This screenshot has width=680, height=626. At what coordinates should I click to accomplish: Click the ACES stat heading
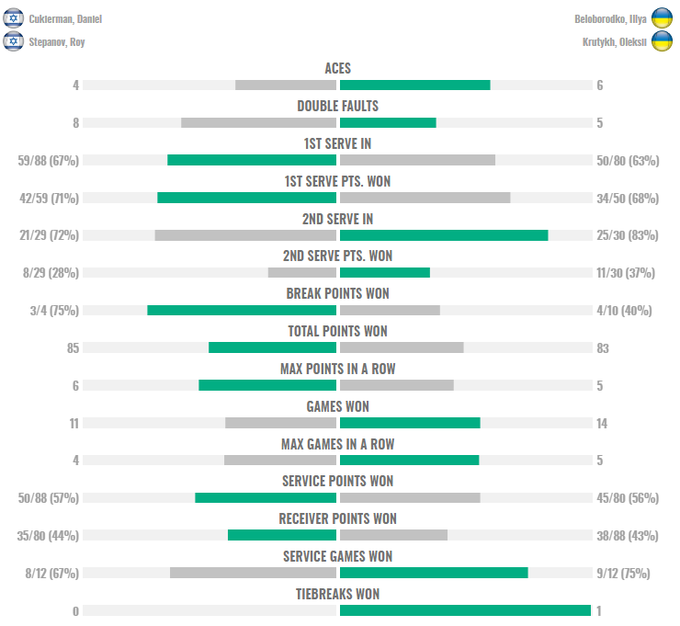point(338,69)
